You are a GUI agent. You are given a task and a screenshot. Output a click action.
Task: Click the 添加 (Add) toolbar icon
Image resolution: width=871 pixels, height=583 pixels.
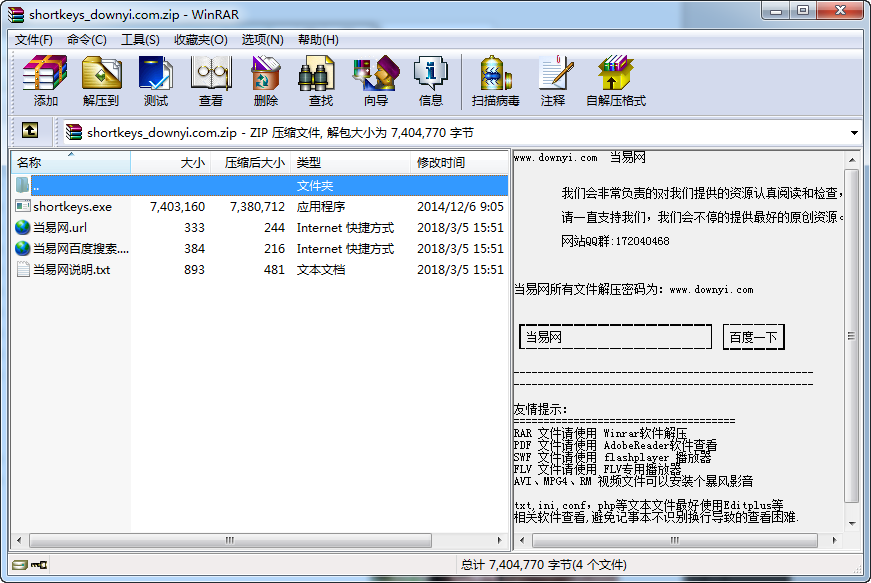click(x=44, y=80)
